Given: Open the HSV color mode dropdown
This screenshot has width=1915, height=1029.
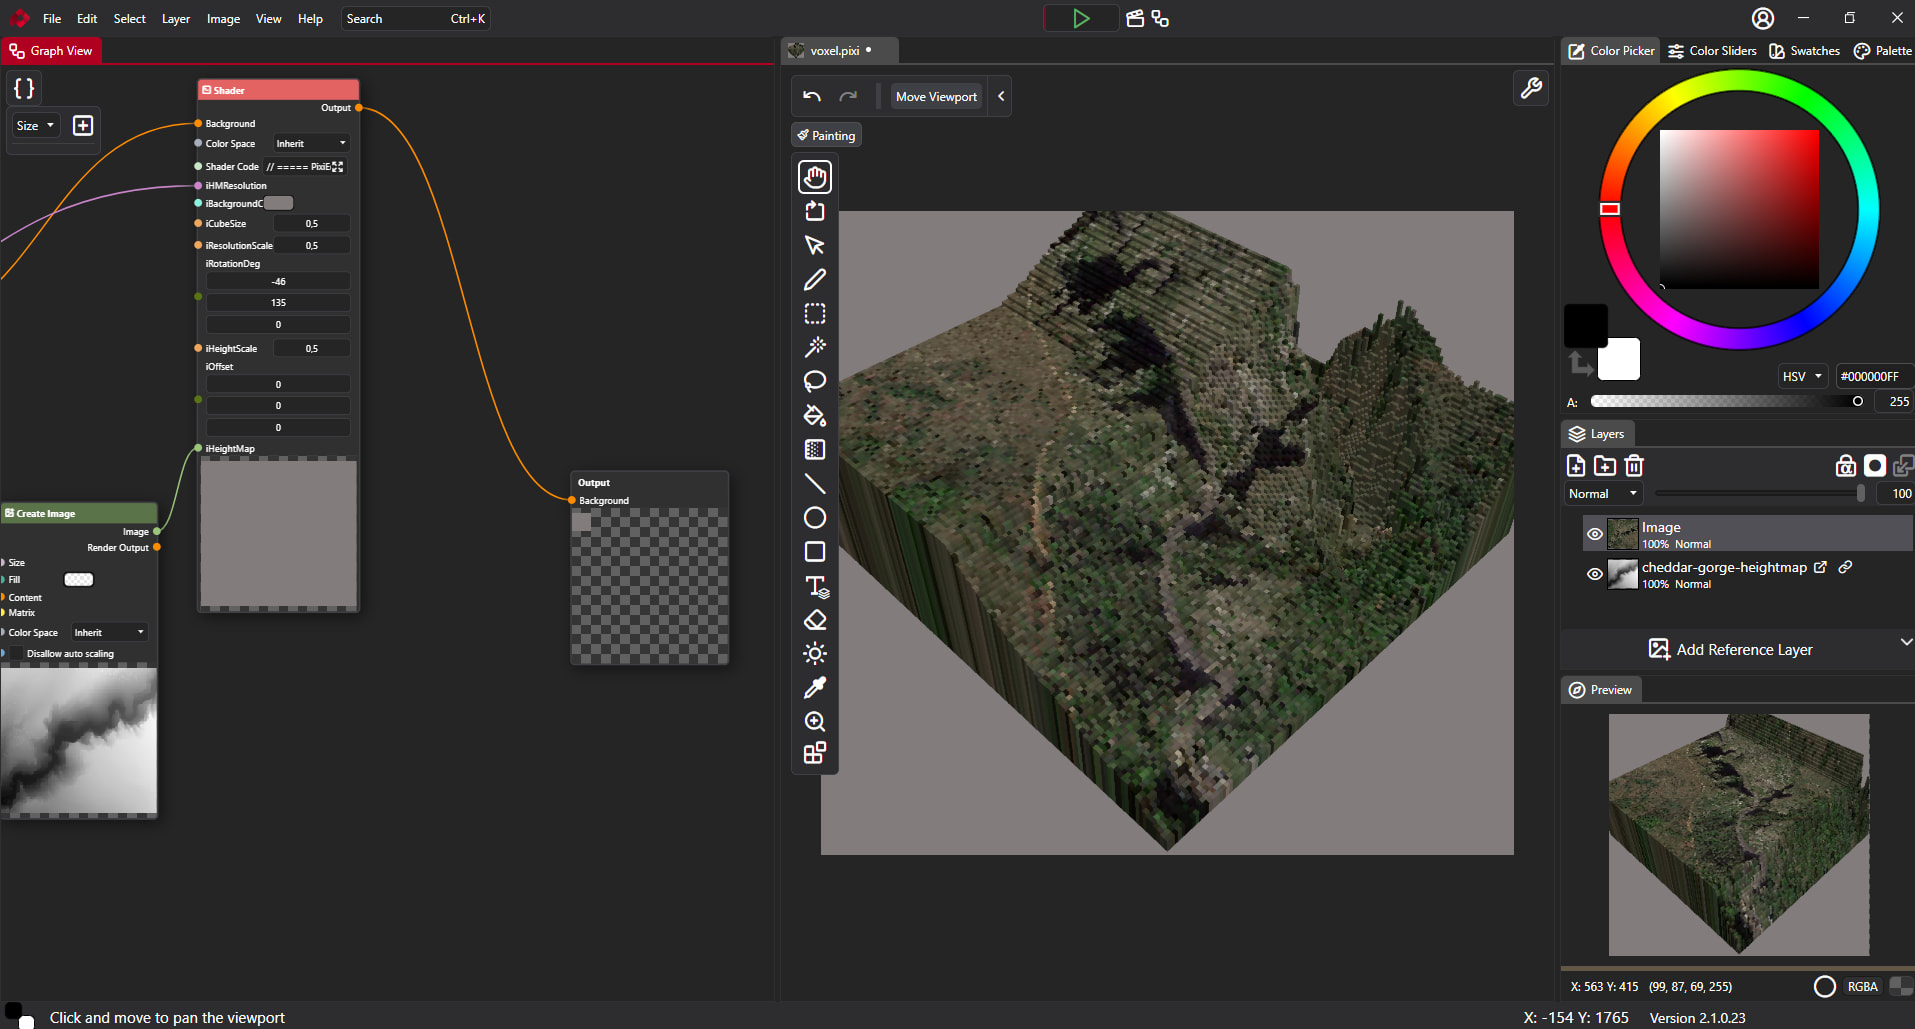Looking at the screenshot, I should tap(1803, 376).
